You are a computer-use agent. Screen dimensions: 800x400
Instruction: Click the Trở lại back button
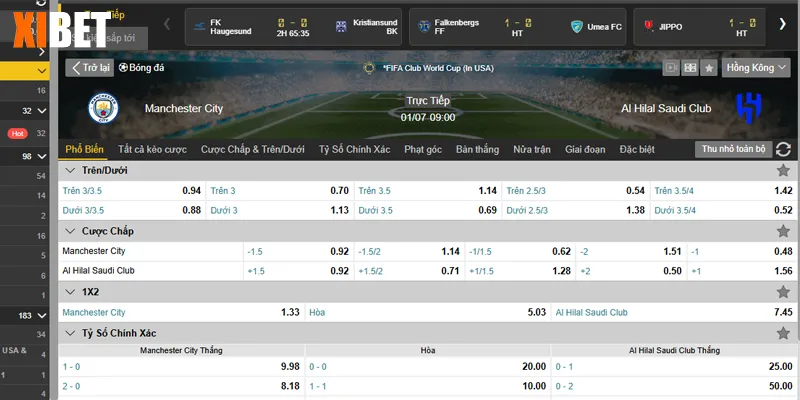point(90,68)
